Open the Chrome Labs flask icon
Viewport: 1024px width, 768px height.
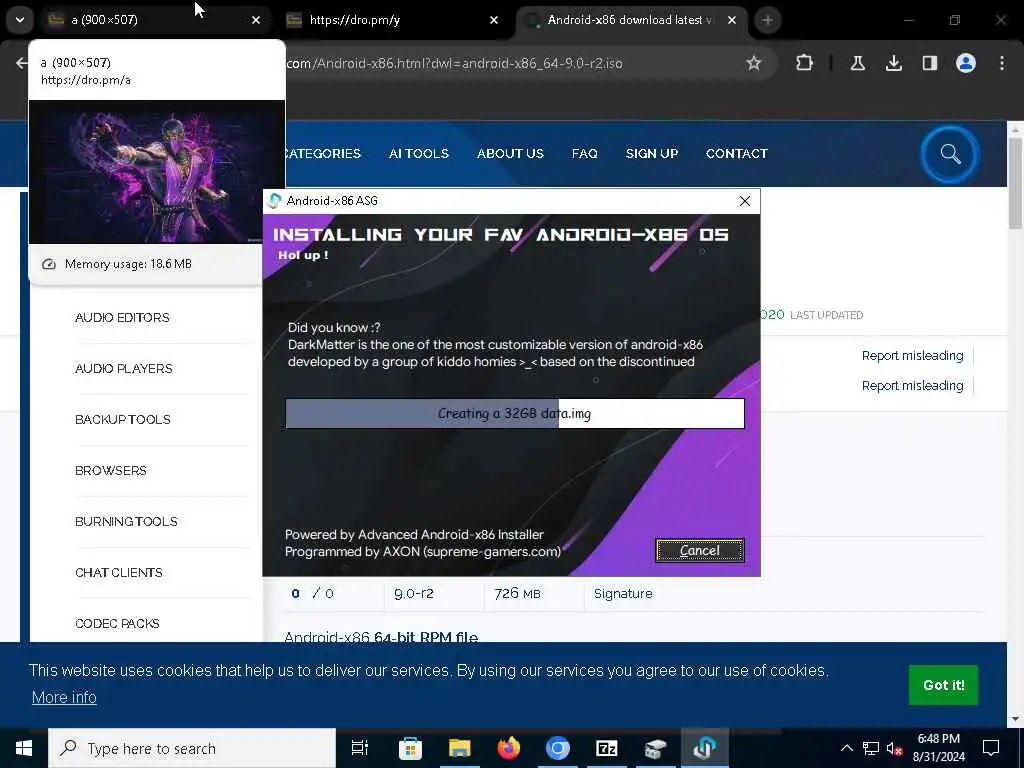click(x=857, y=63)
